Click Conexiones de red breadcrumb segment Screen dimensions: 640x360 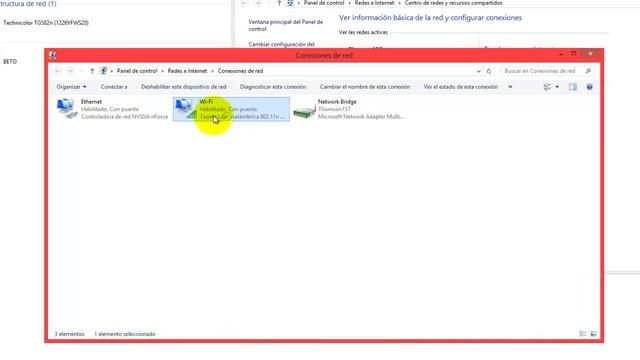click(x=240, y=71)
